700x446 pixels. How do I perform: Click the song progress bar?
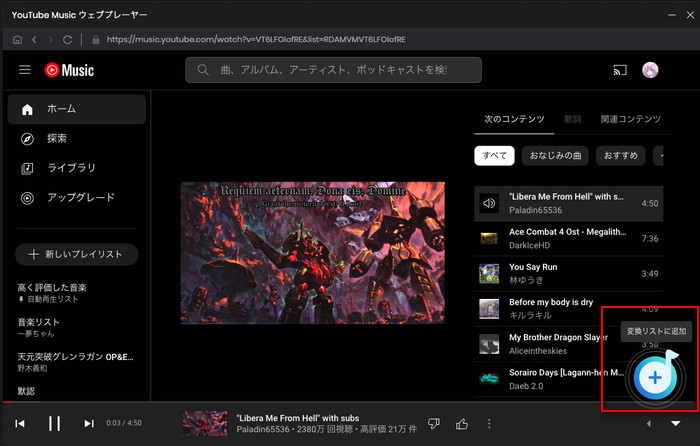(350, 402)
